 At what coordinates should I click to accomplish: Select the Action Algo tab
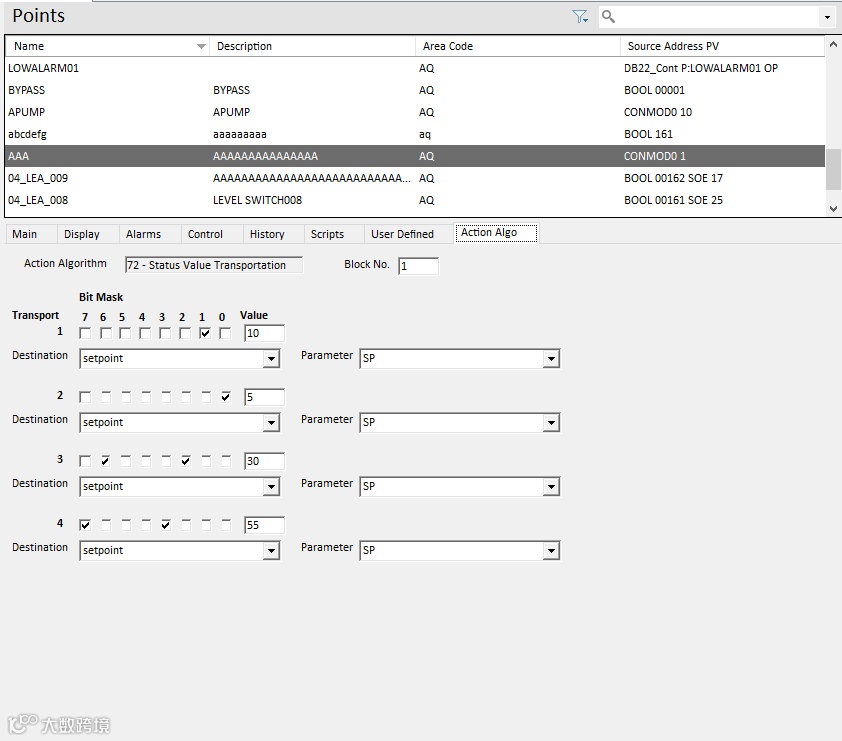(496, 233)
